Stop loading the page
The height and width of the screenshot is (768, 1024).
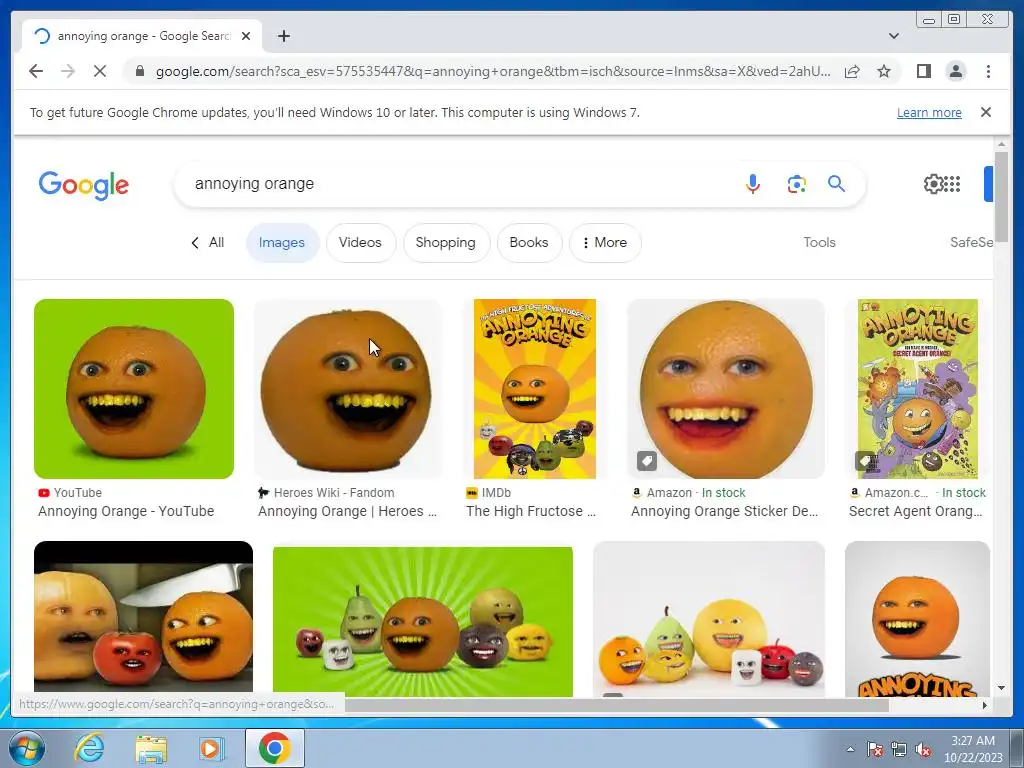coord(100,71)
